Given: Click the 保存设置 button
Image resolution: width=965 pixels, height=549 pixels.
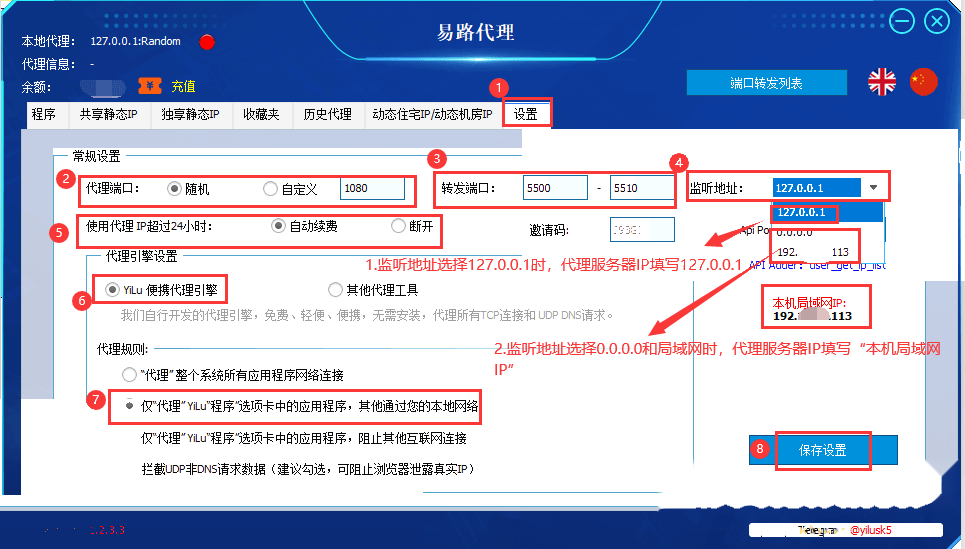Looking at the screenshot, I should (823, 450).
